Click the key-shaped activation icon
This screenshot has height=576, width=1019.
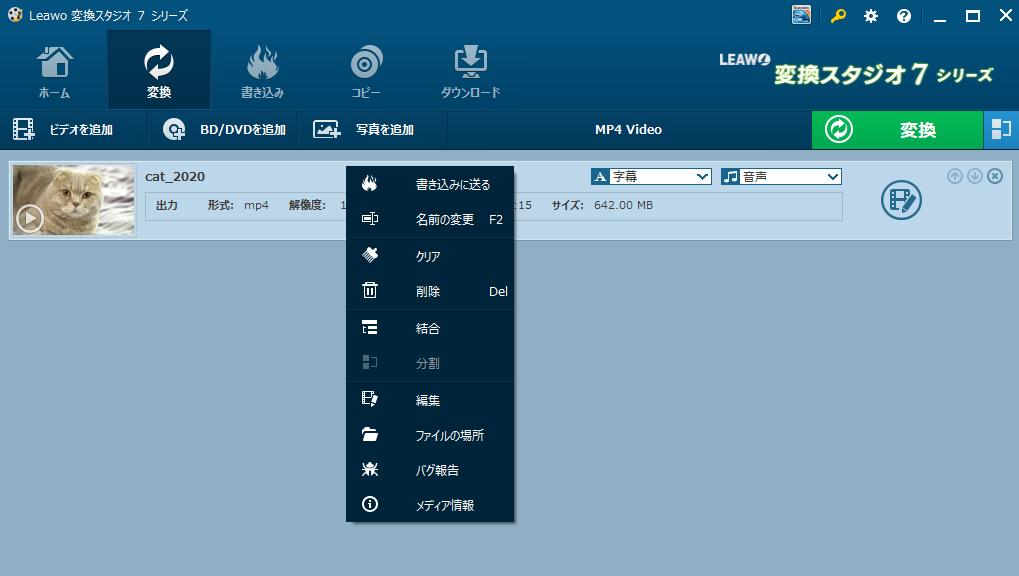click(x=838, y=16)
